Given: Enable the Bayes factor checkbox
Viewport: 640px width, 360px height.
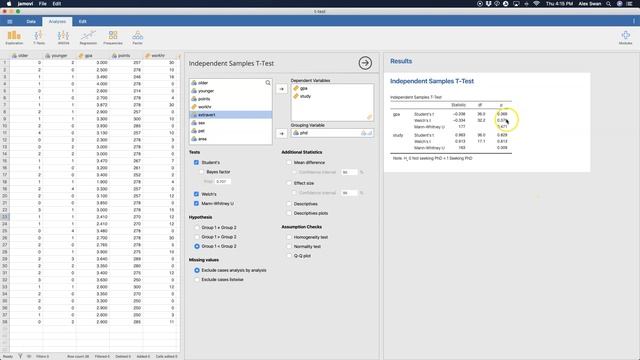Looking at the screenshot, I should pyautogui.click(x=202, y=172).
